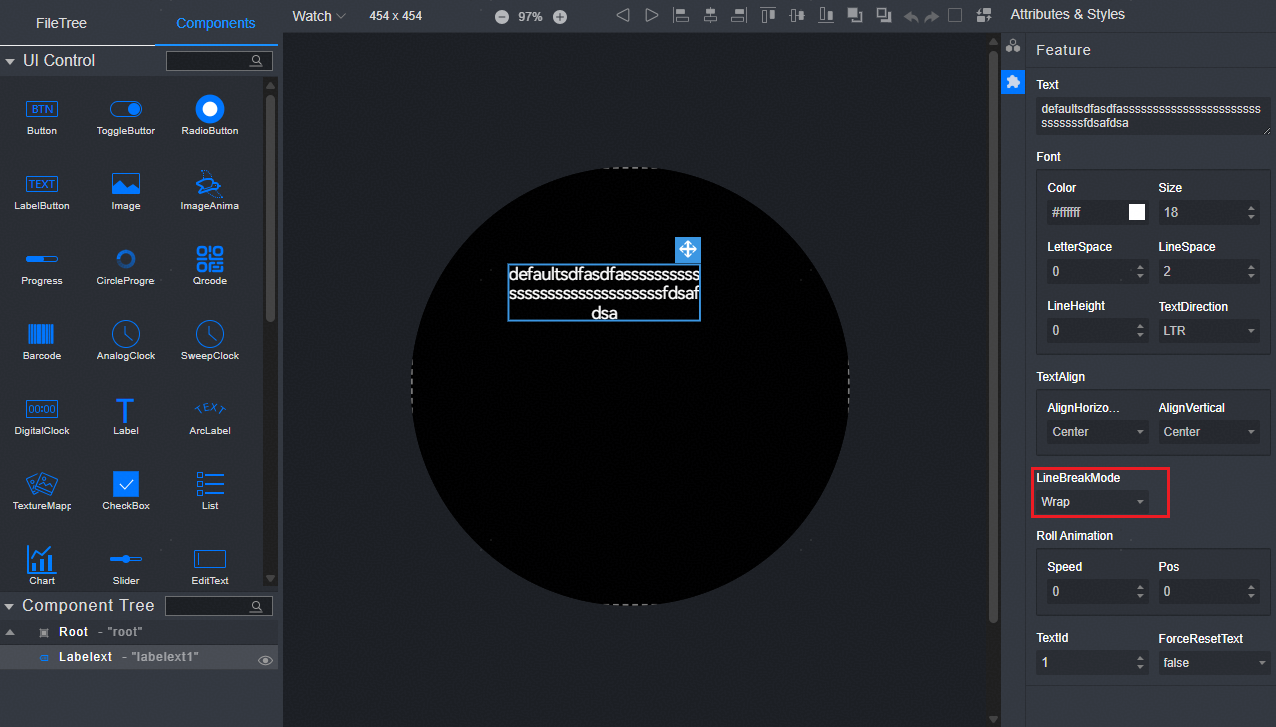Click the bring to front icon

tap(855, 15)
